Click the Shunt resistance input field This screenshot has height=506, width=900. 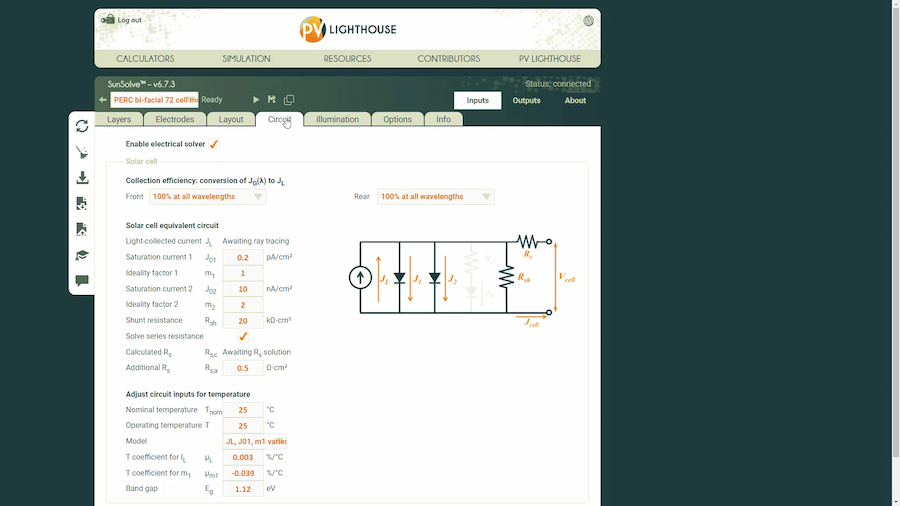[243, 321]
